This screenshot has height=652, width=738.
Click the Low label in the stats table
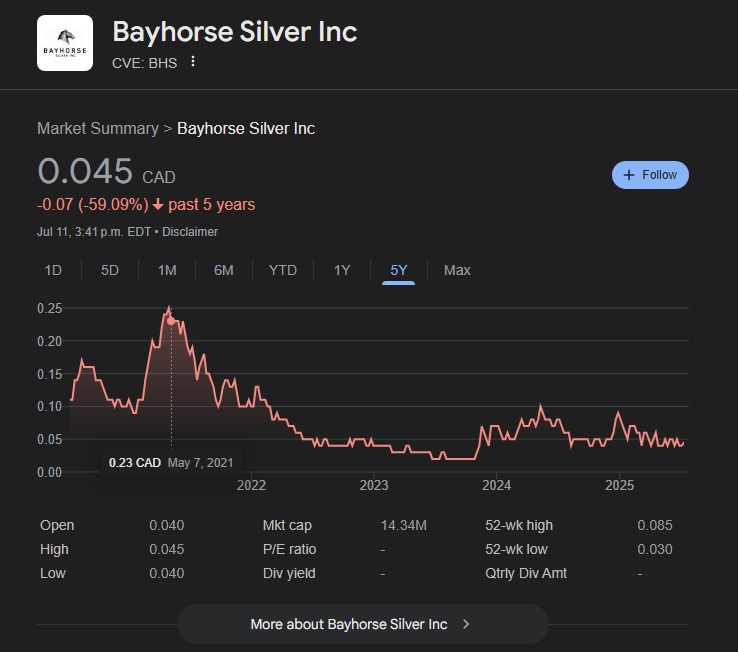[x=53, y=573]
